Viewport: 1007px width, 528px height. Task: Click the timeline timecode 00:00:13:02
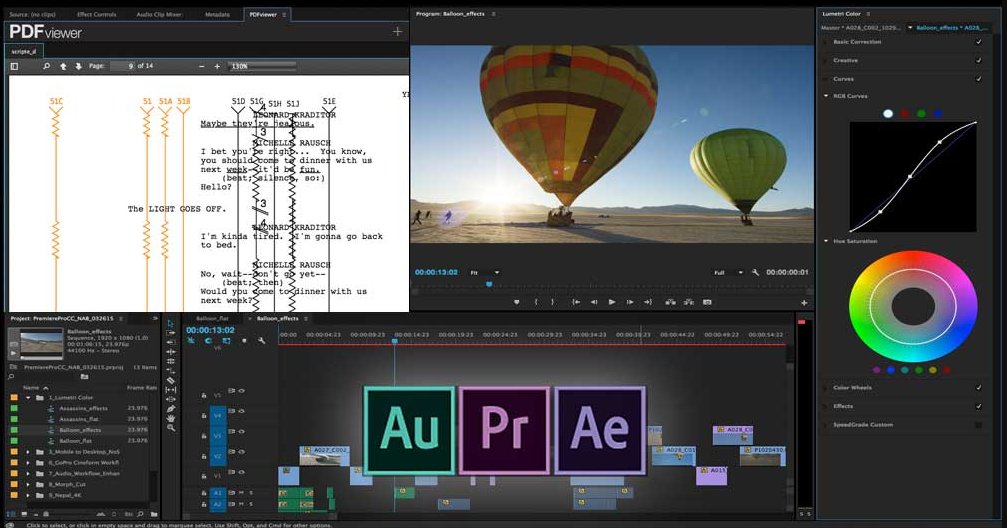tap(211, 330)
